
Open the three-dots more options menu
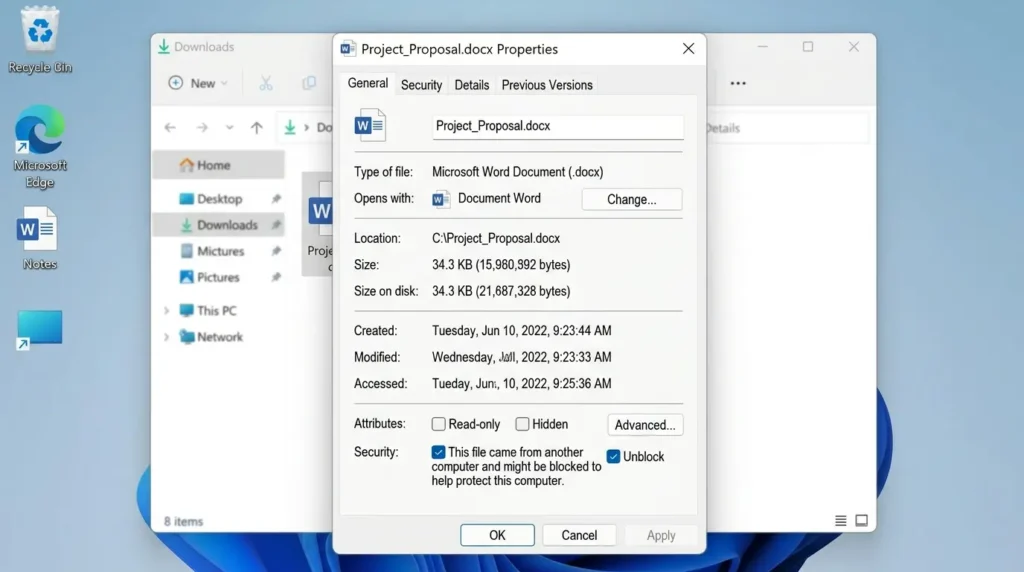tap(738, 83)
